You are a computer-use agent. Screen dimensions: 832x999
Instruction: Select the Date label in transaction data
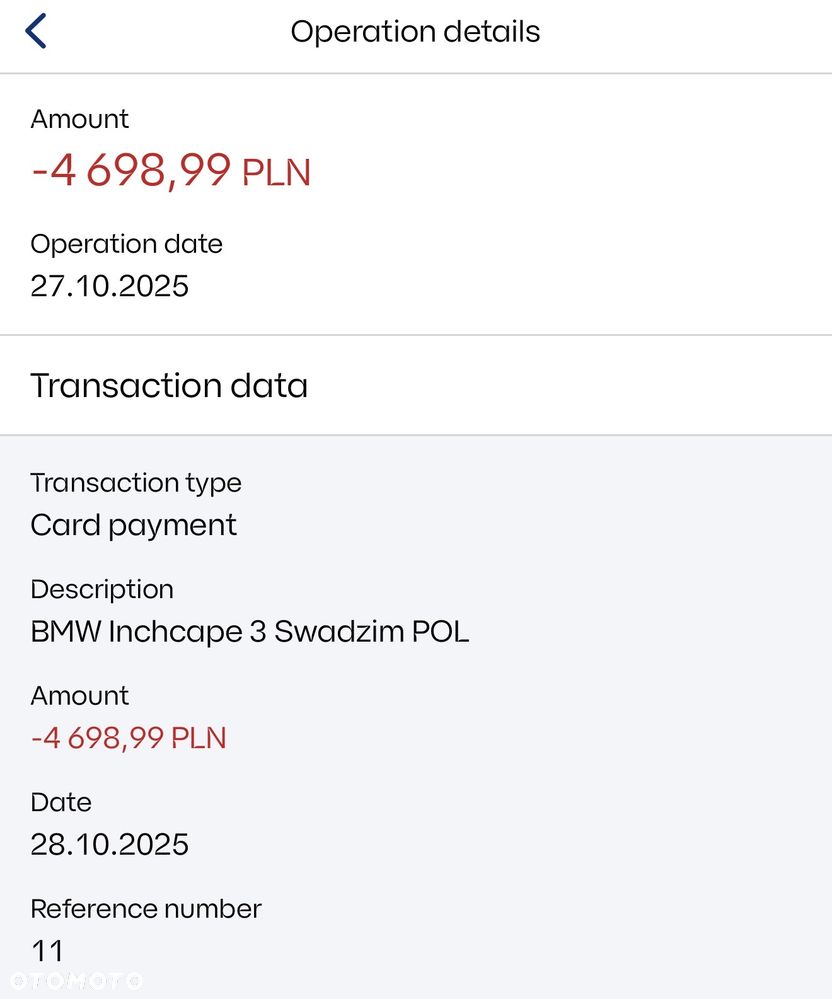61,802
